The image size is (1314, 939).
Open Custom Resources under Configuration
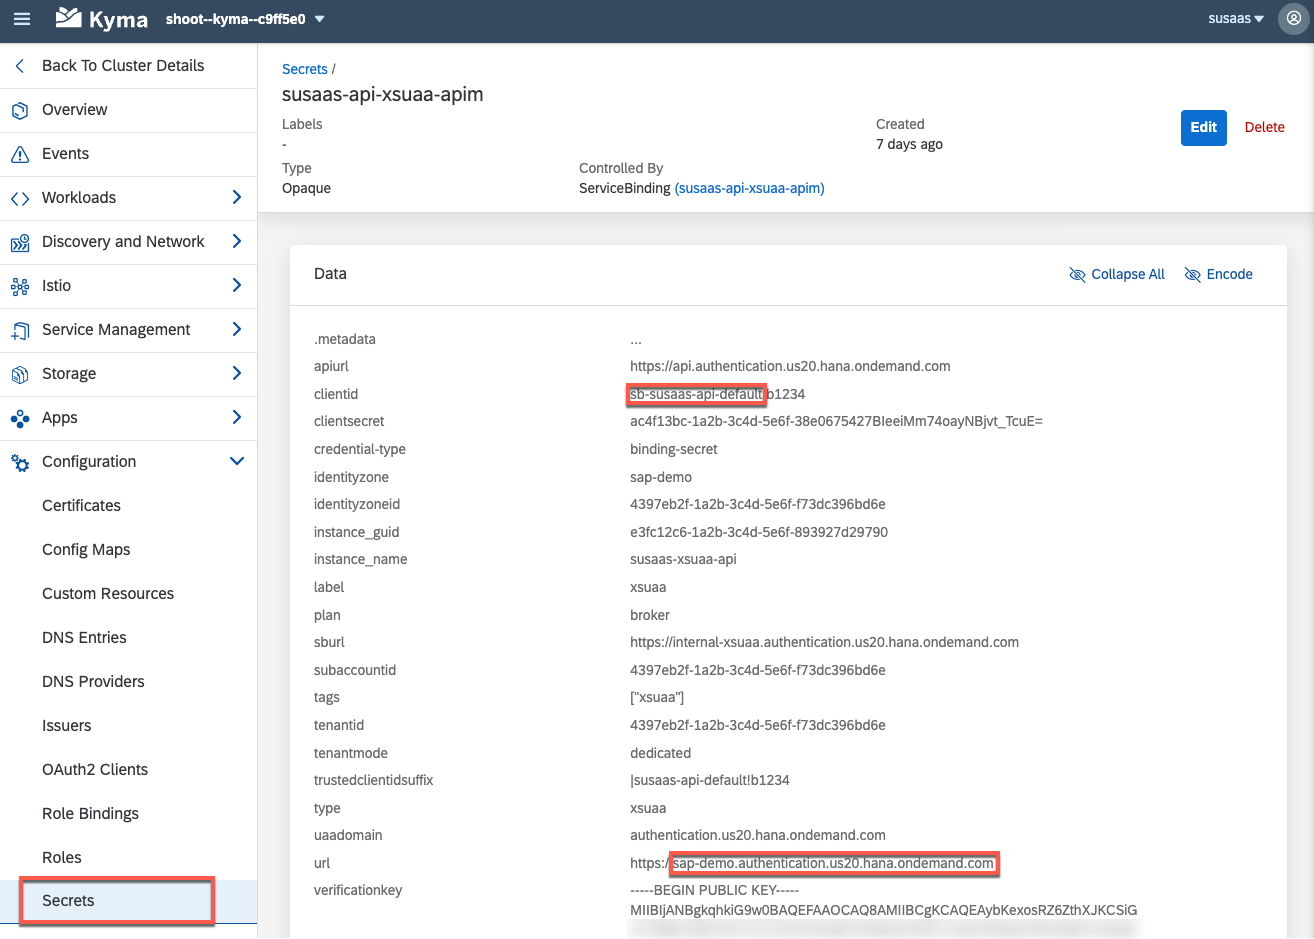coord(128,594)
